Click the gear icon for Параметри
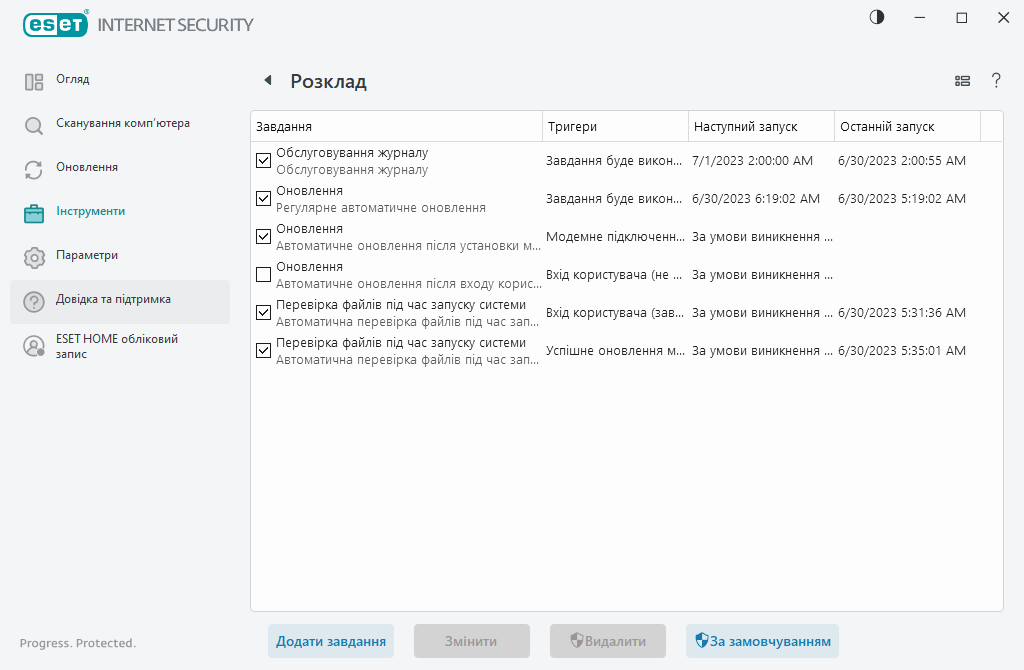Viewport: 1024px width, 670px height. 34,258
